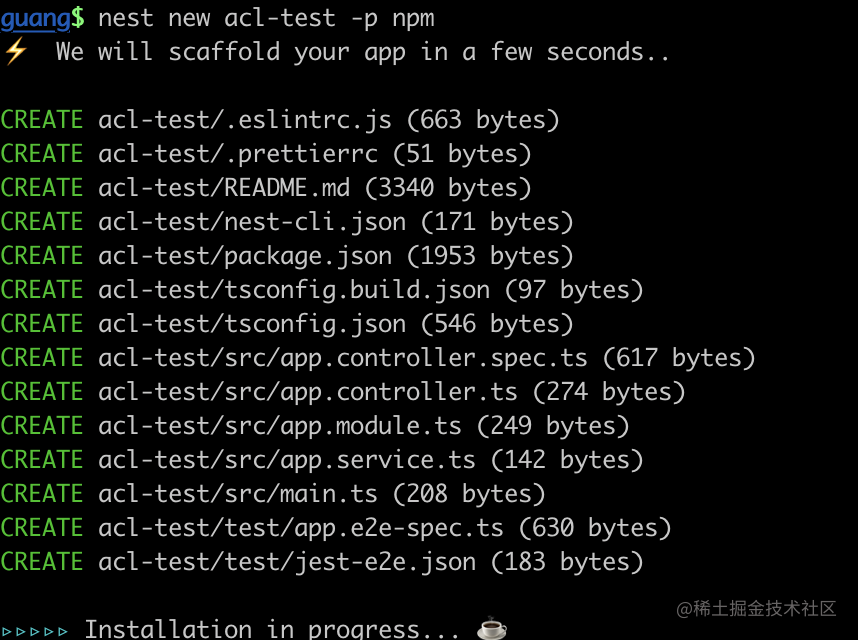The height and width of the screenshot is (640, 858).
Task: Click the acl-test/.eslintrc.js file path
Action: [x=244, y=120]
